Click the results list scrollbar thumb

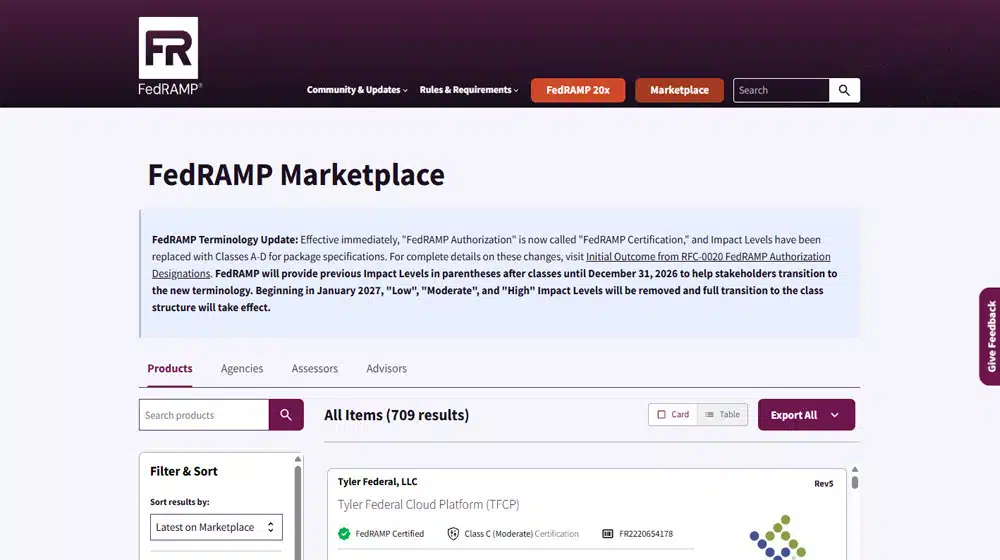point(855,482)
